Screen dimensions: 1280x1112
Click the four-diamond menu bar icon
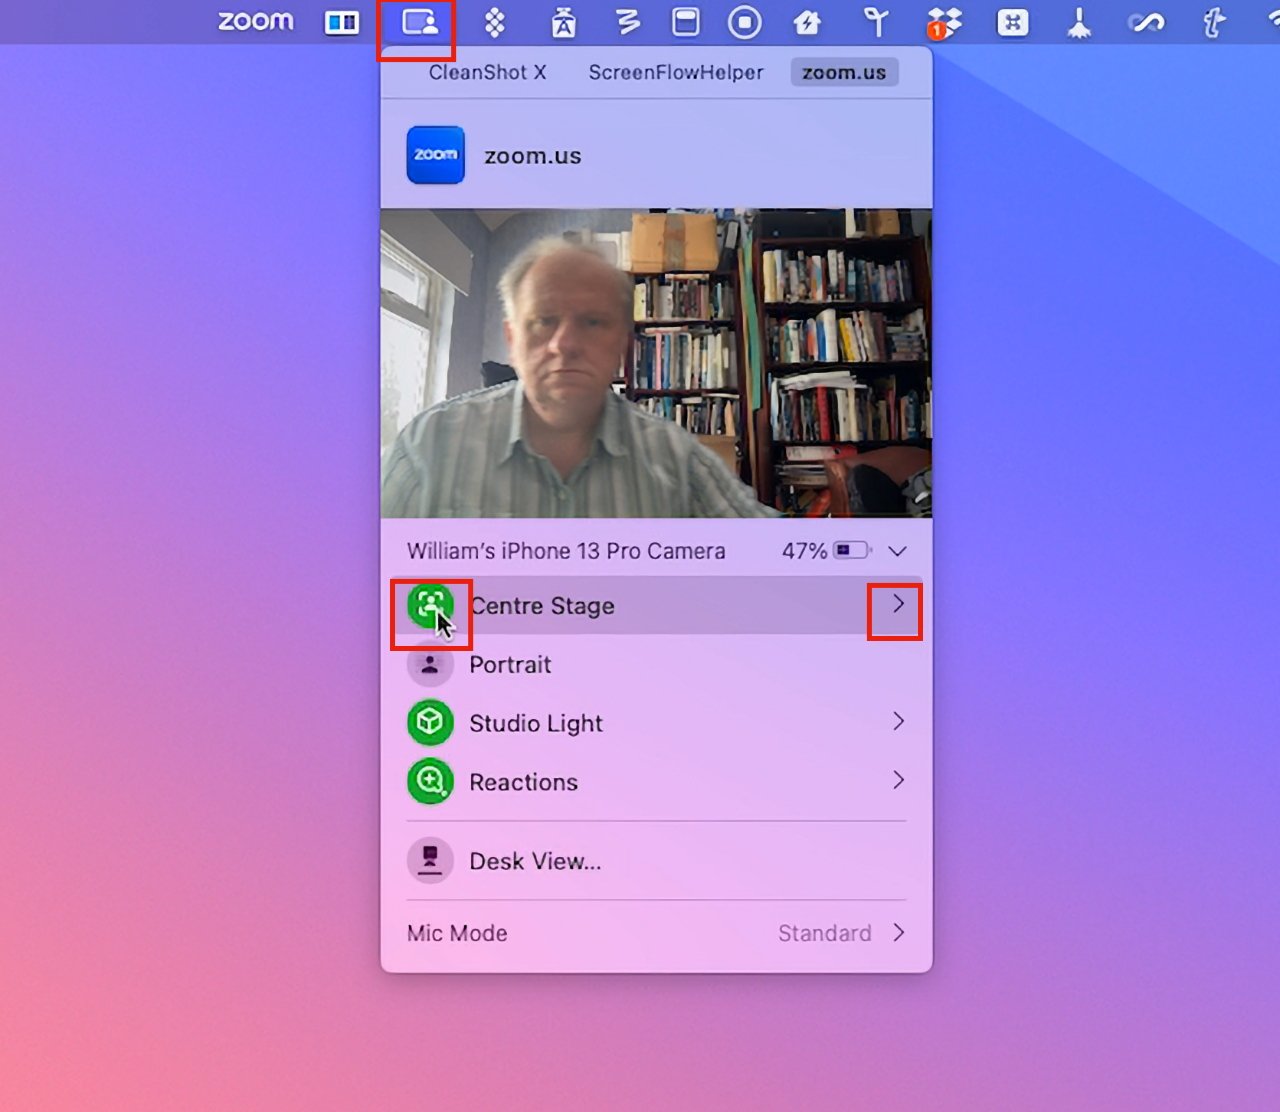point(494,23)
